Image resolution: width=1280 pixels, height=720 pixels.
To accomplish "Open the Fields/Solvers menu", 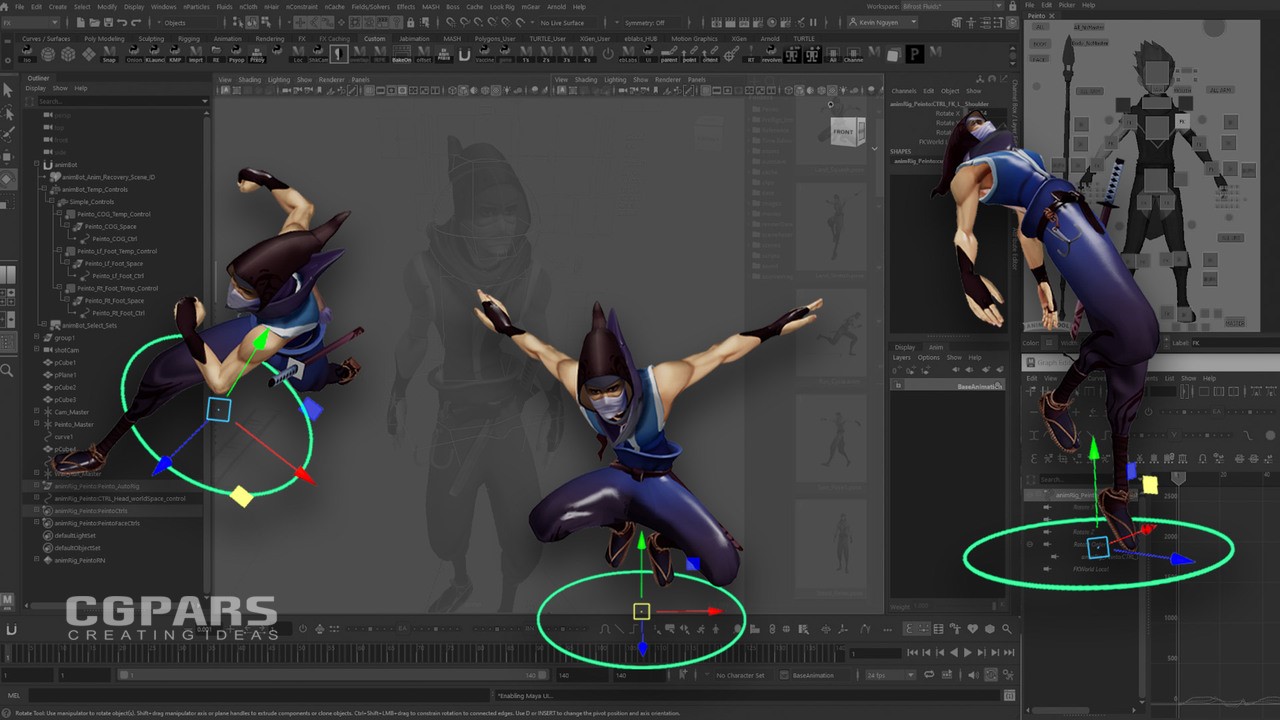I will 370,7.
